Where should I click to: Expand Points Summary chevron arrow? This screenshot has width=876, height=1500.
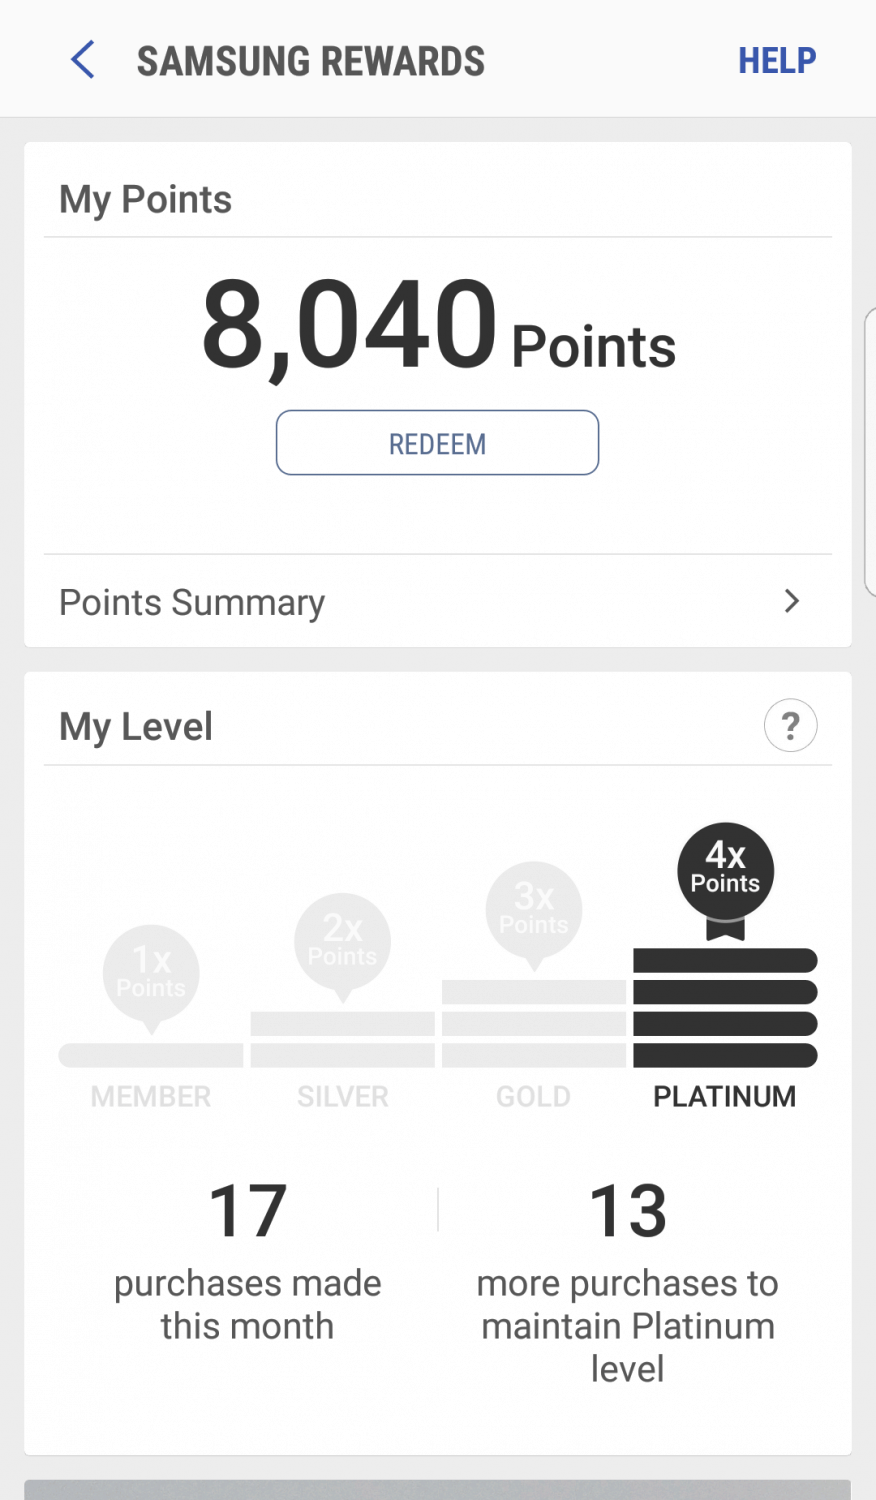click(x=792, y=601)
